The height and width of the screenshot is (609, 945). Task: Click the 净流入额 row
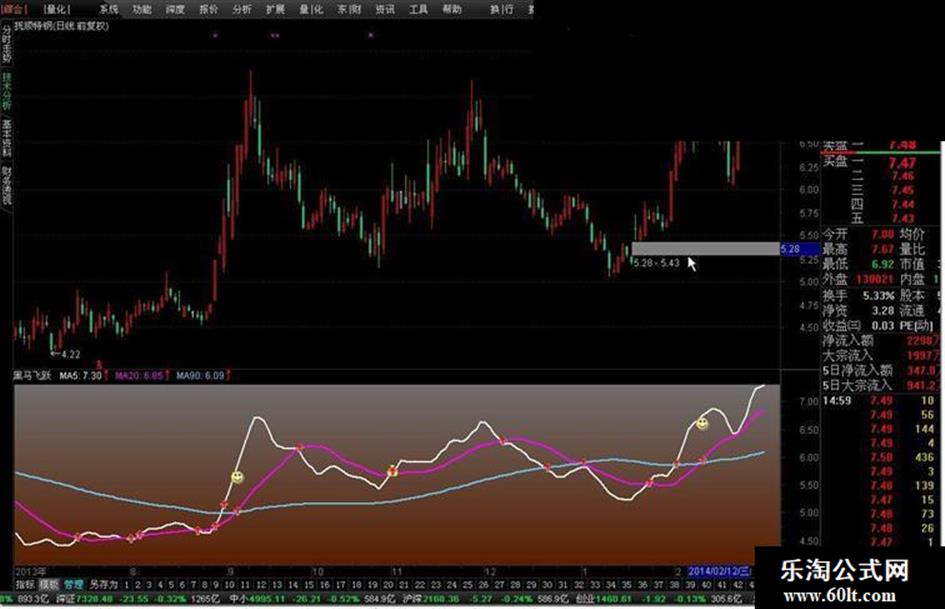pyautogui.click(x=881, y=341)
